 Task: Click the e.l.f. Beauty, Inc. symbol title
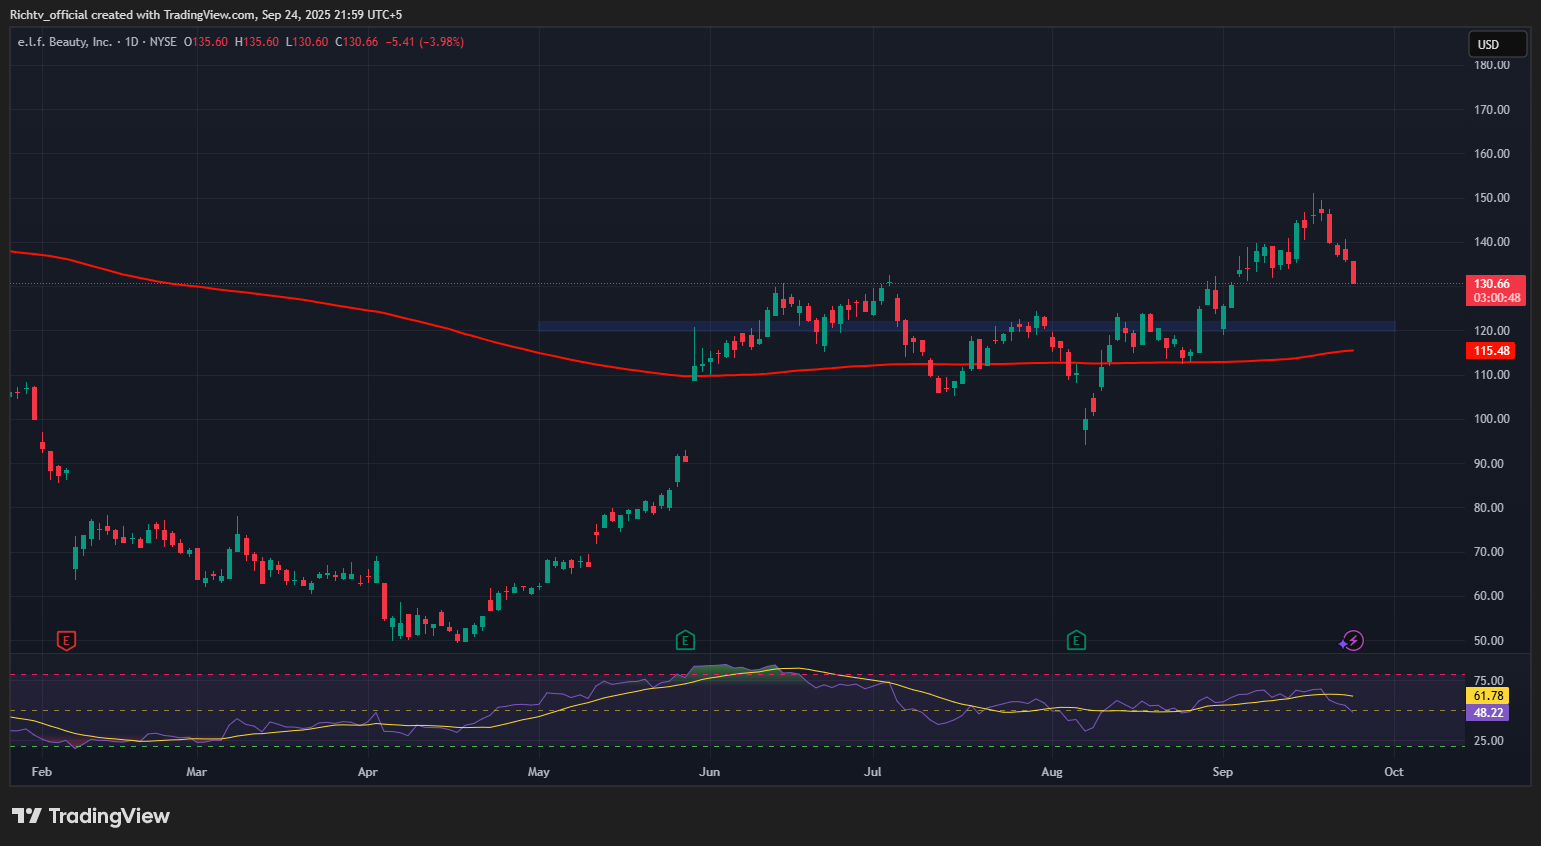(x=65, y=42)
